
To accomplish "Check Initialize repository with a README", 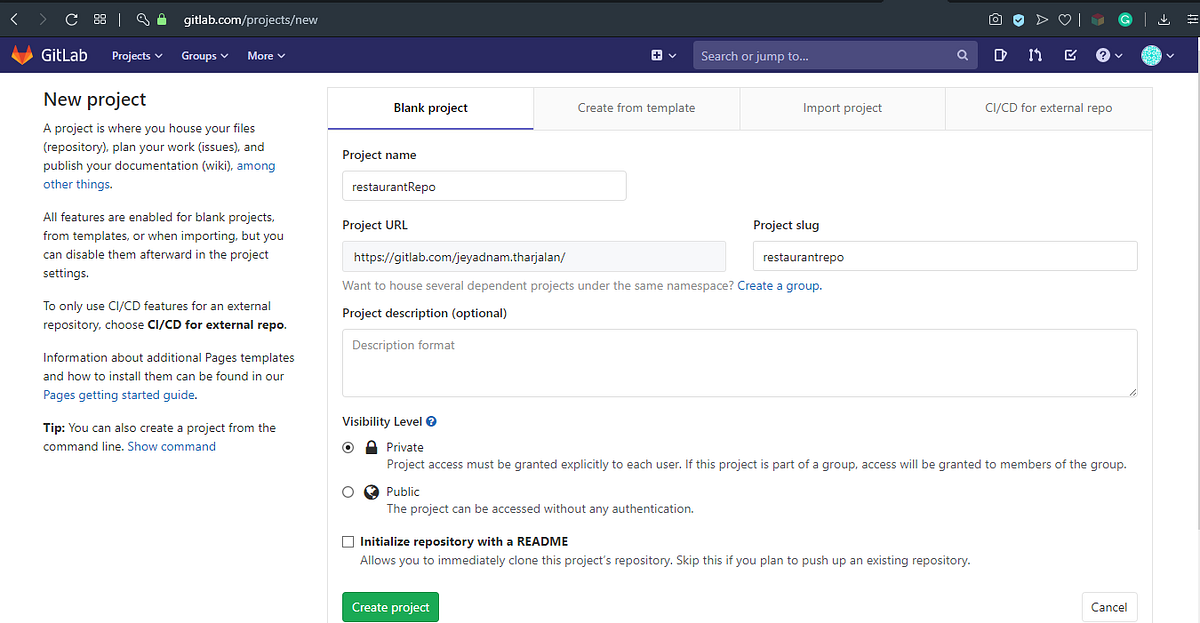I will tap(348, 541).
